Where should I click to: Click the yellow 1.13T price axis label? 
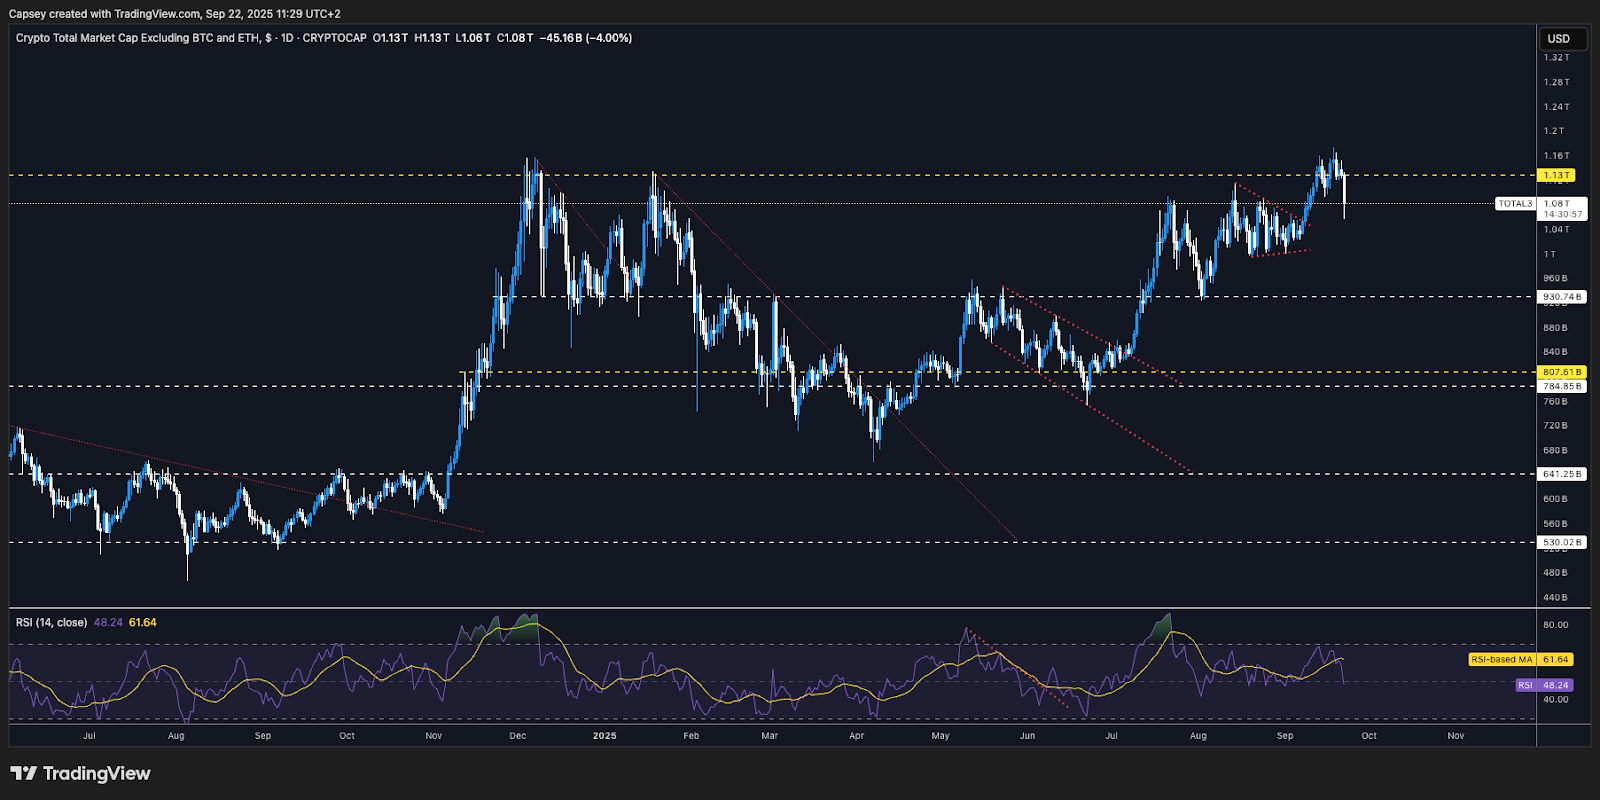coord(1557,175)
